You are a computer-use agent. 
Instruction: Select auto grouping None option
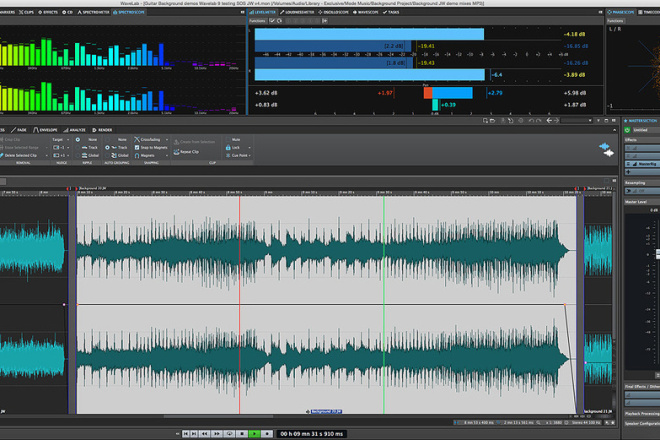coord(107,139)
